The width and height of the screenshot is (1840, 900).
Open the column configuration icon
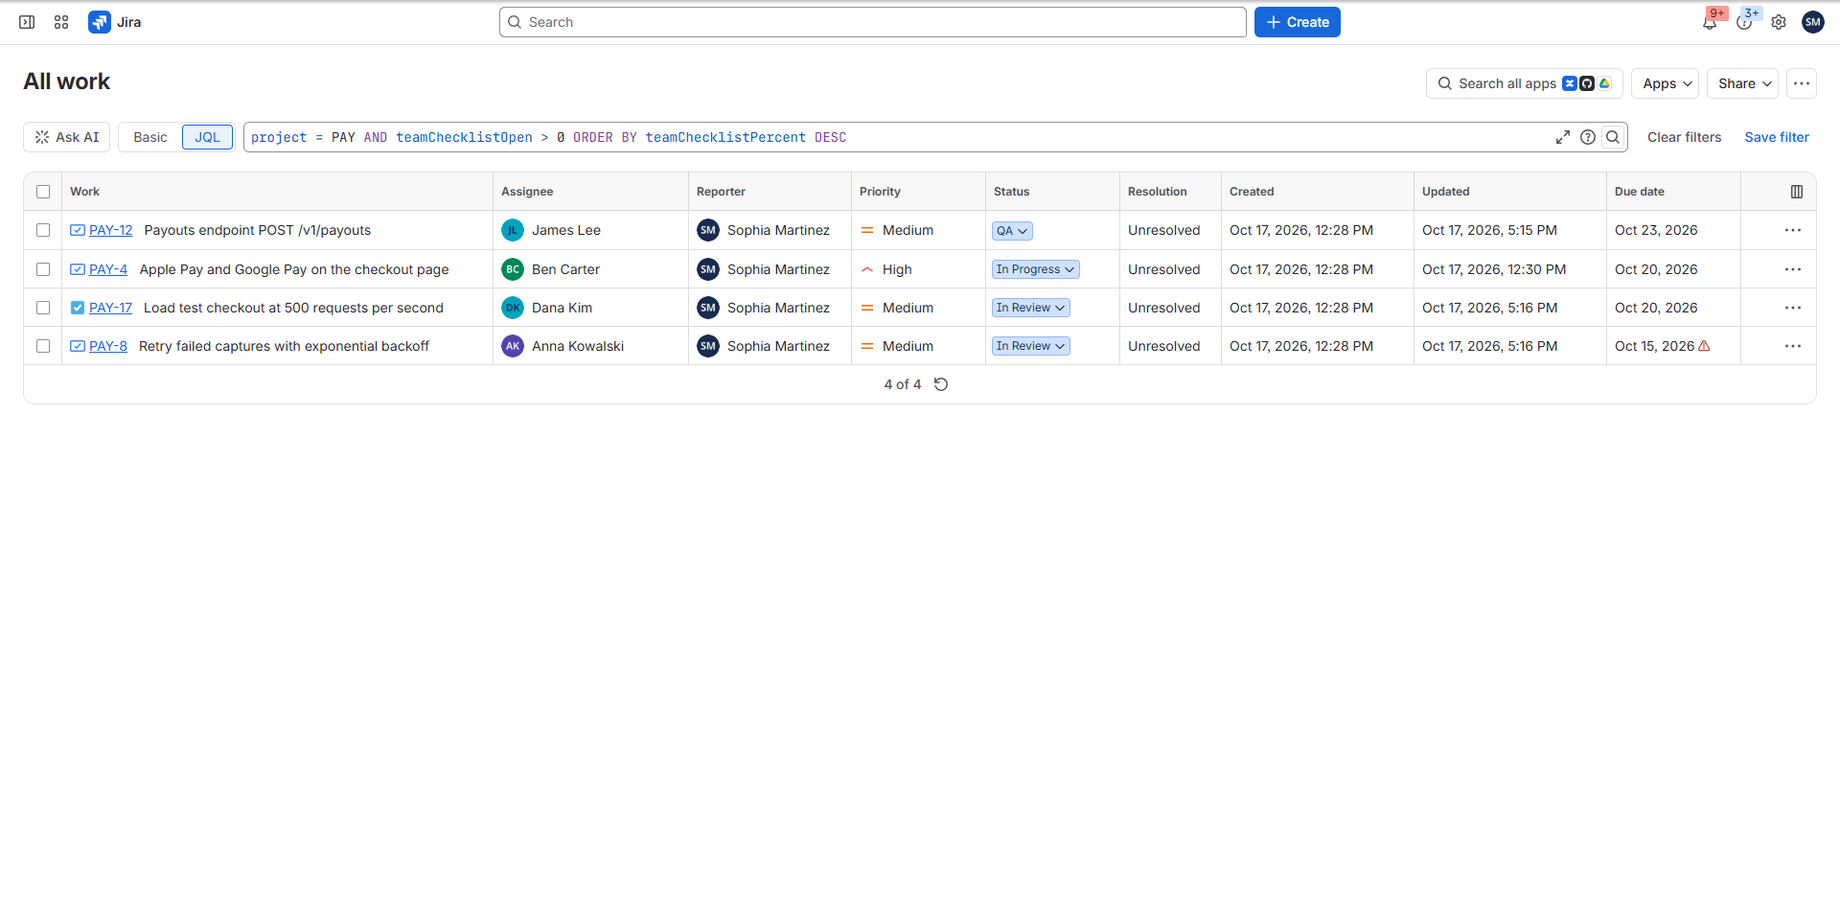[1796, 191]
